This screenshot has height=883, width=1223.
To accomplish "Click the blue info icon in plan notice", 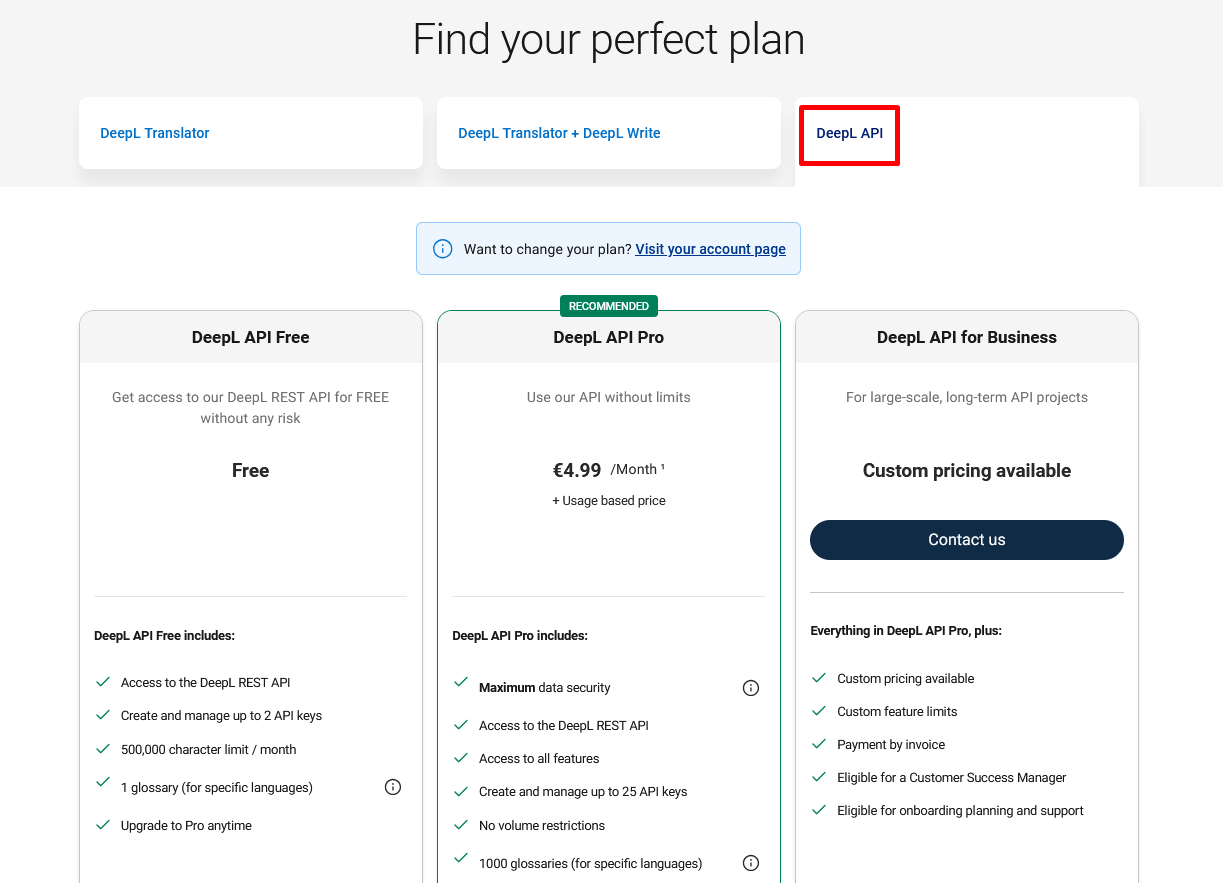I will pyautogui.click(x=442, y=249).
